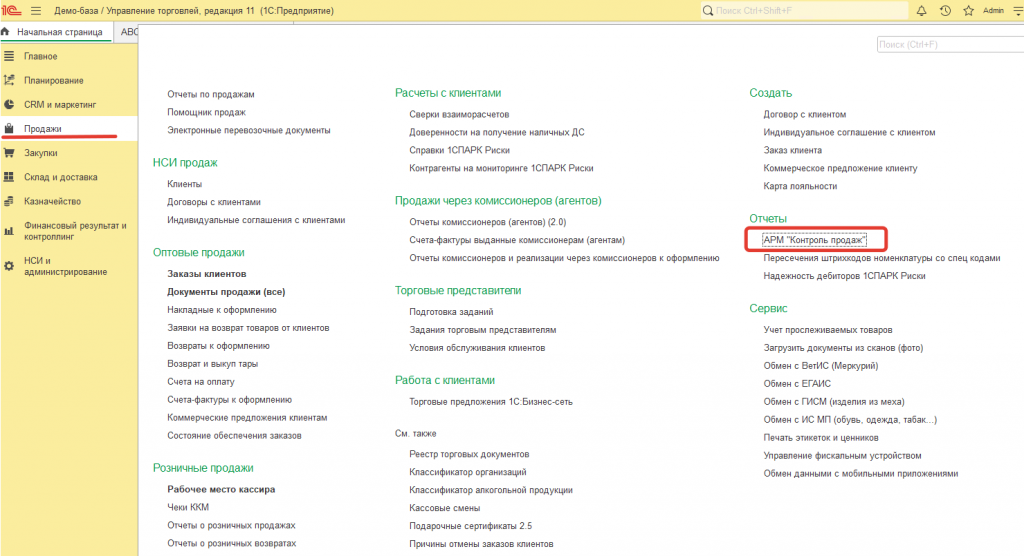Open notifications bell icon
This screenshot has width=1024, height=556.
(921, 10)
